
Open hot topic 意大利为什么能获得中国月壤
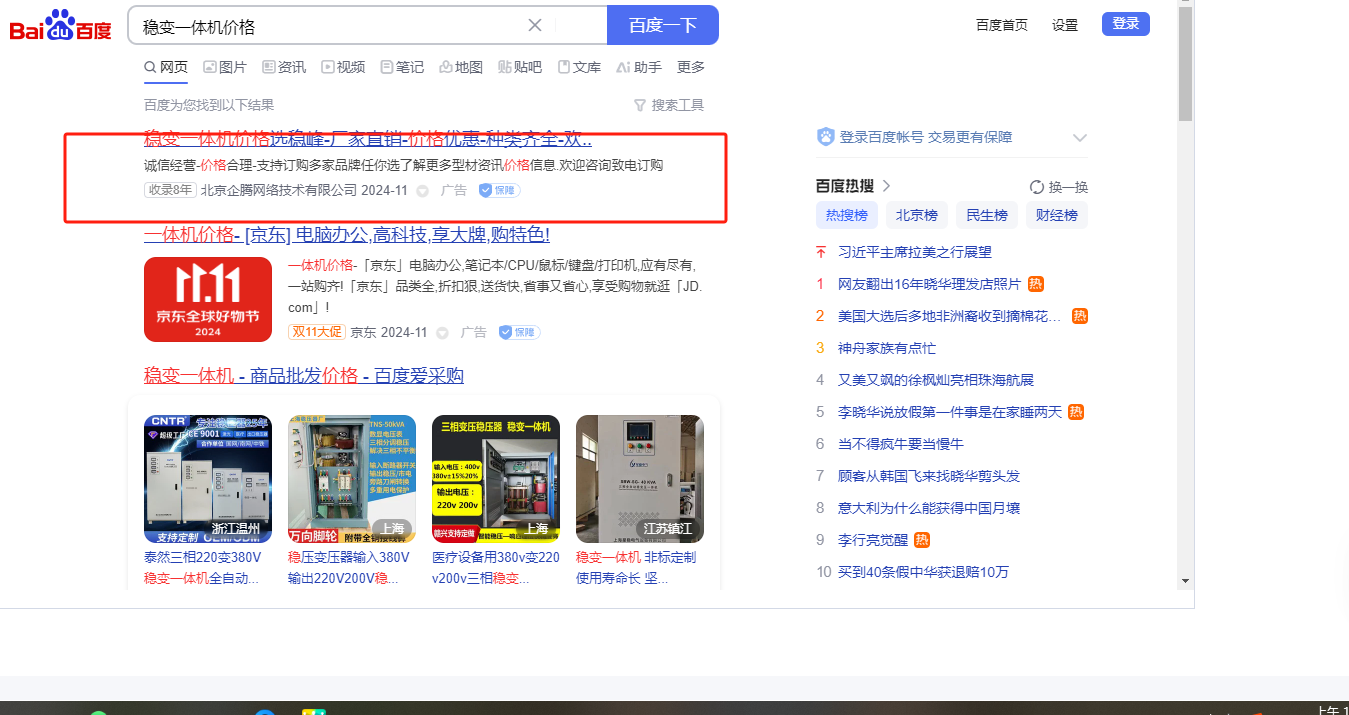929,508
